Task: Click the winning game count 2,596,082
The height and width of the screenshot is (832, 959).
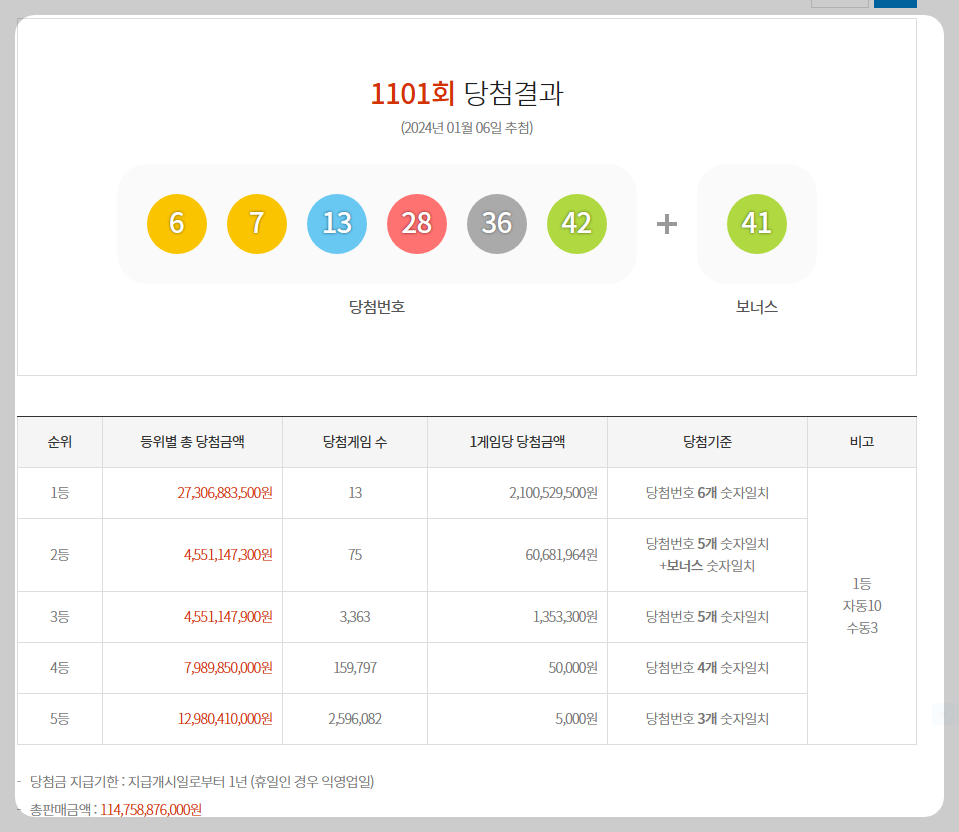Action: click(355, 719)
